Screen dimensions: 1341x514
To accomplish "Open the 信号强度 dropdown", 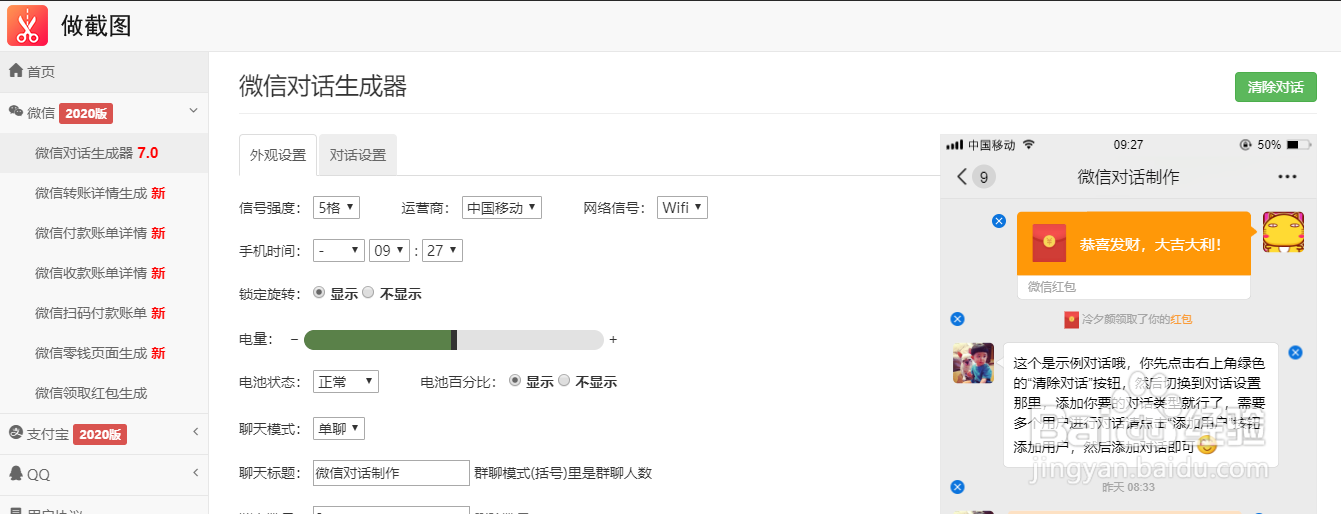I will 336,208.
